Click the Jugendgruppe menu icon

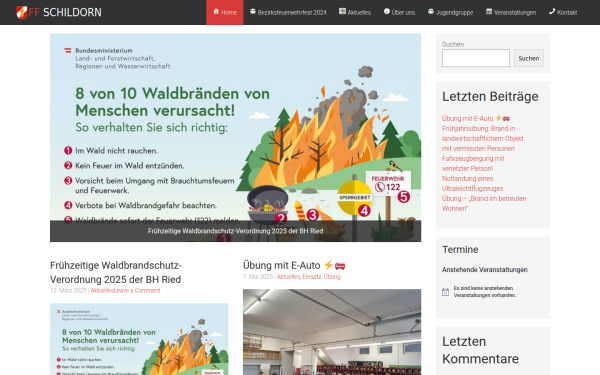pos(431,11)
